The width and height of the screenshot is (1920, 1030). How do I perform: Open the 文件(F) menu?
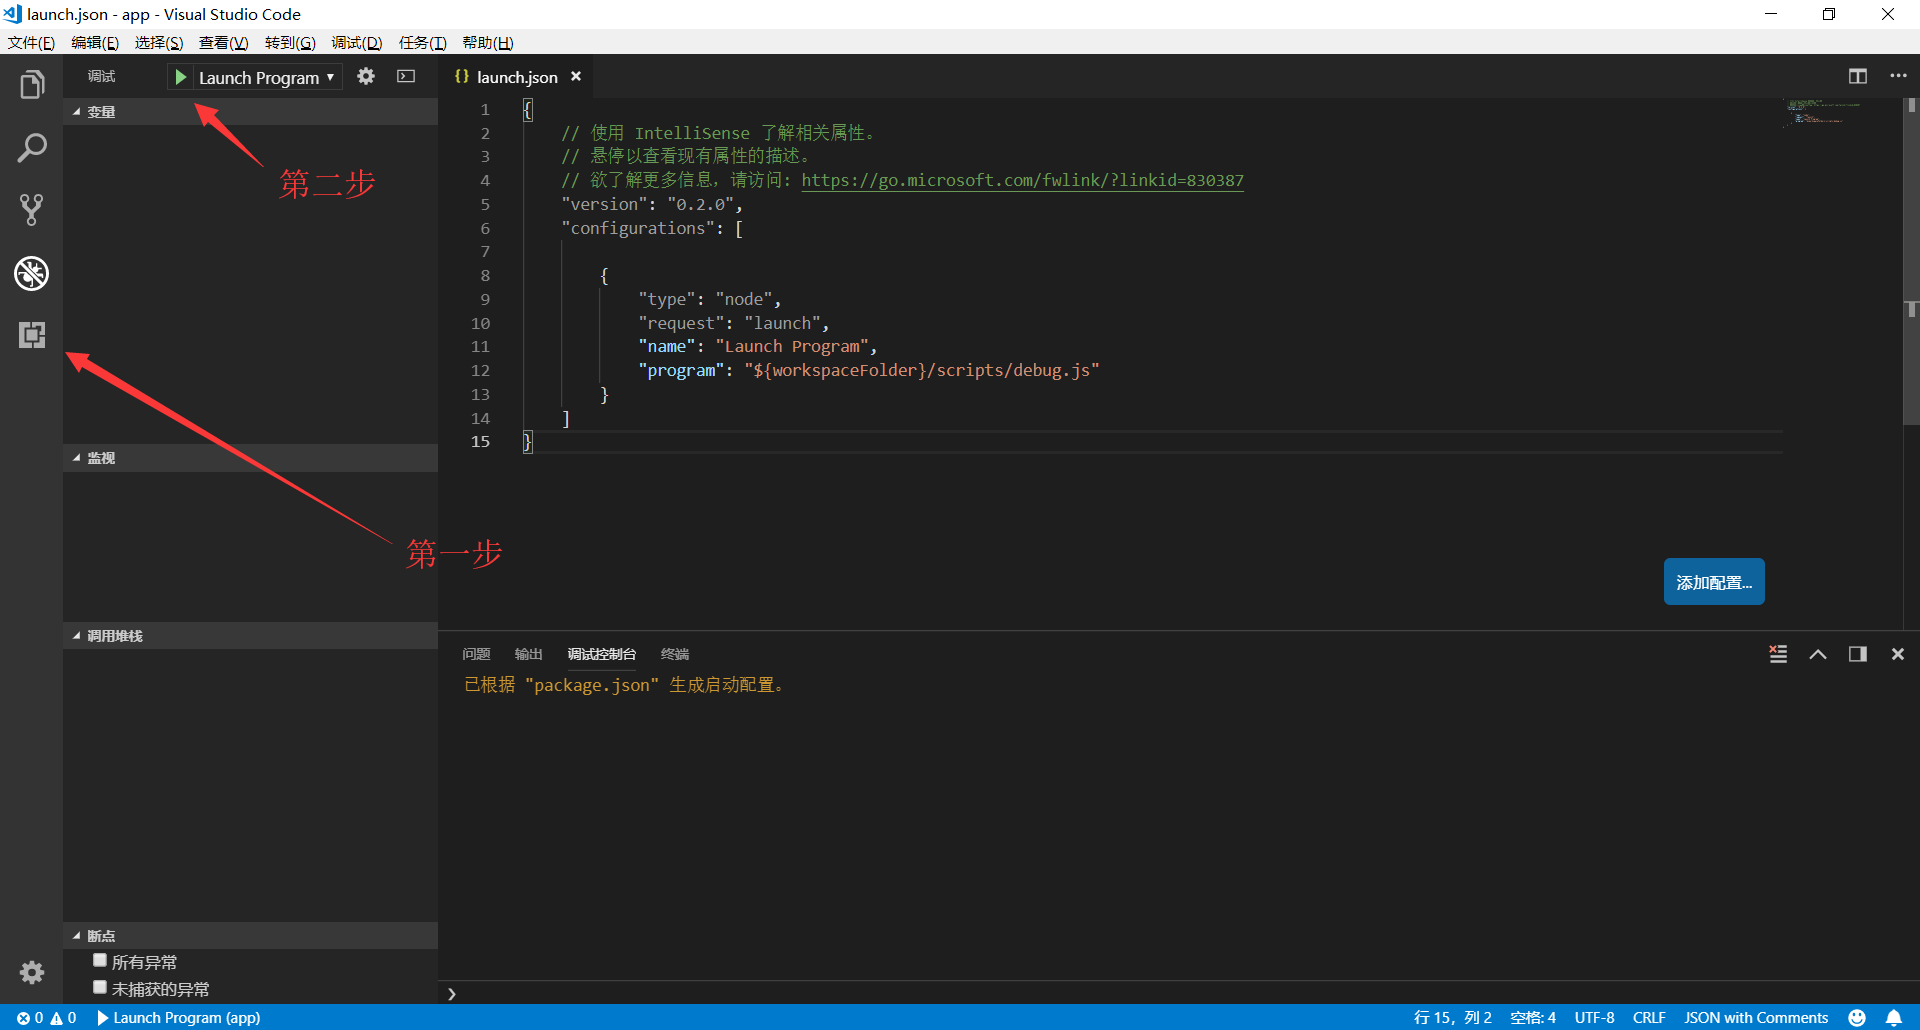31,43
